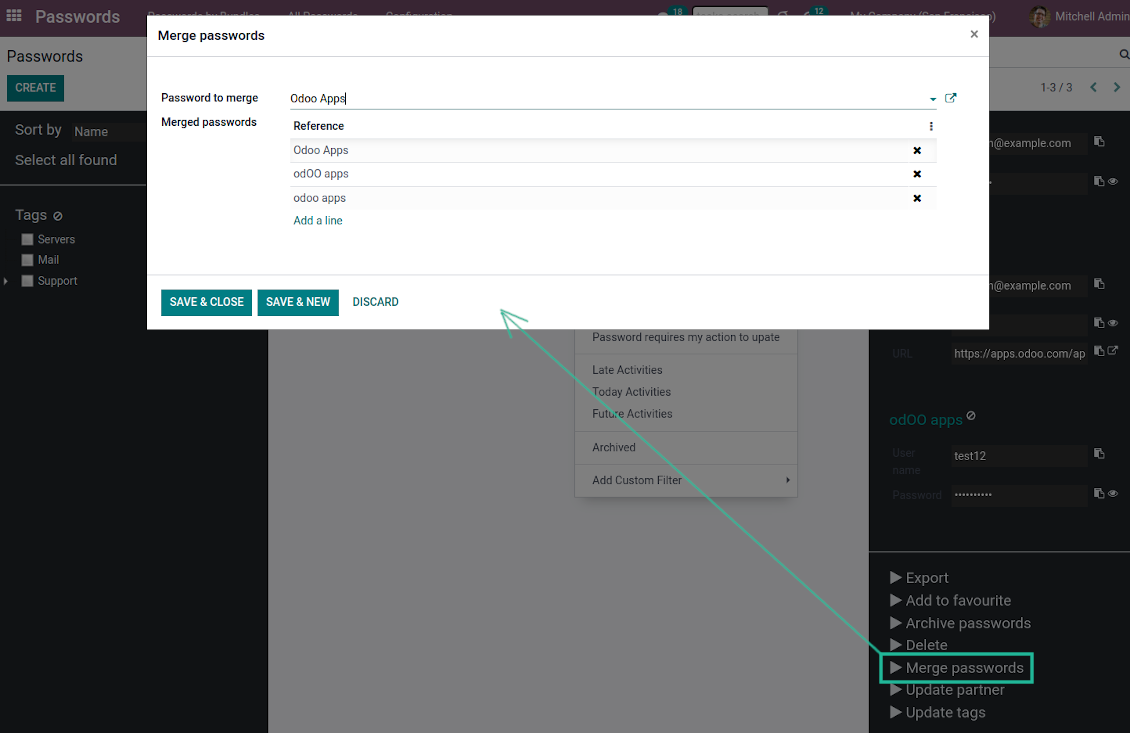1130x733 pixels.
Task: Tick the Support tag checkbox
Action: tap(27, 281)
